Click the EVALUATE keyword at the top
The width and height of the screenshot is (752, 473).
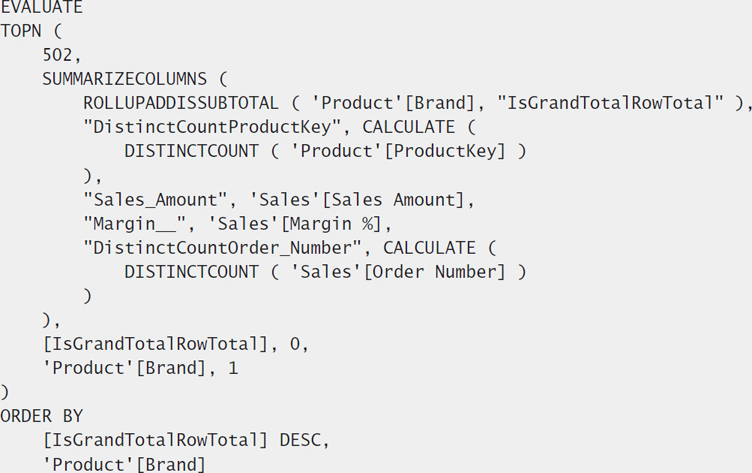pyautogui.click(x=41, y=7)
